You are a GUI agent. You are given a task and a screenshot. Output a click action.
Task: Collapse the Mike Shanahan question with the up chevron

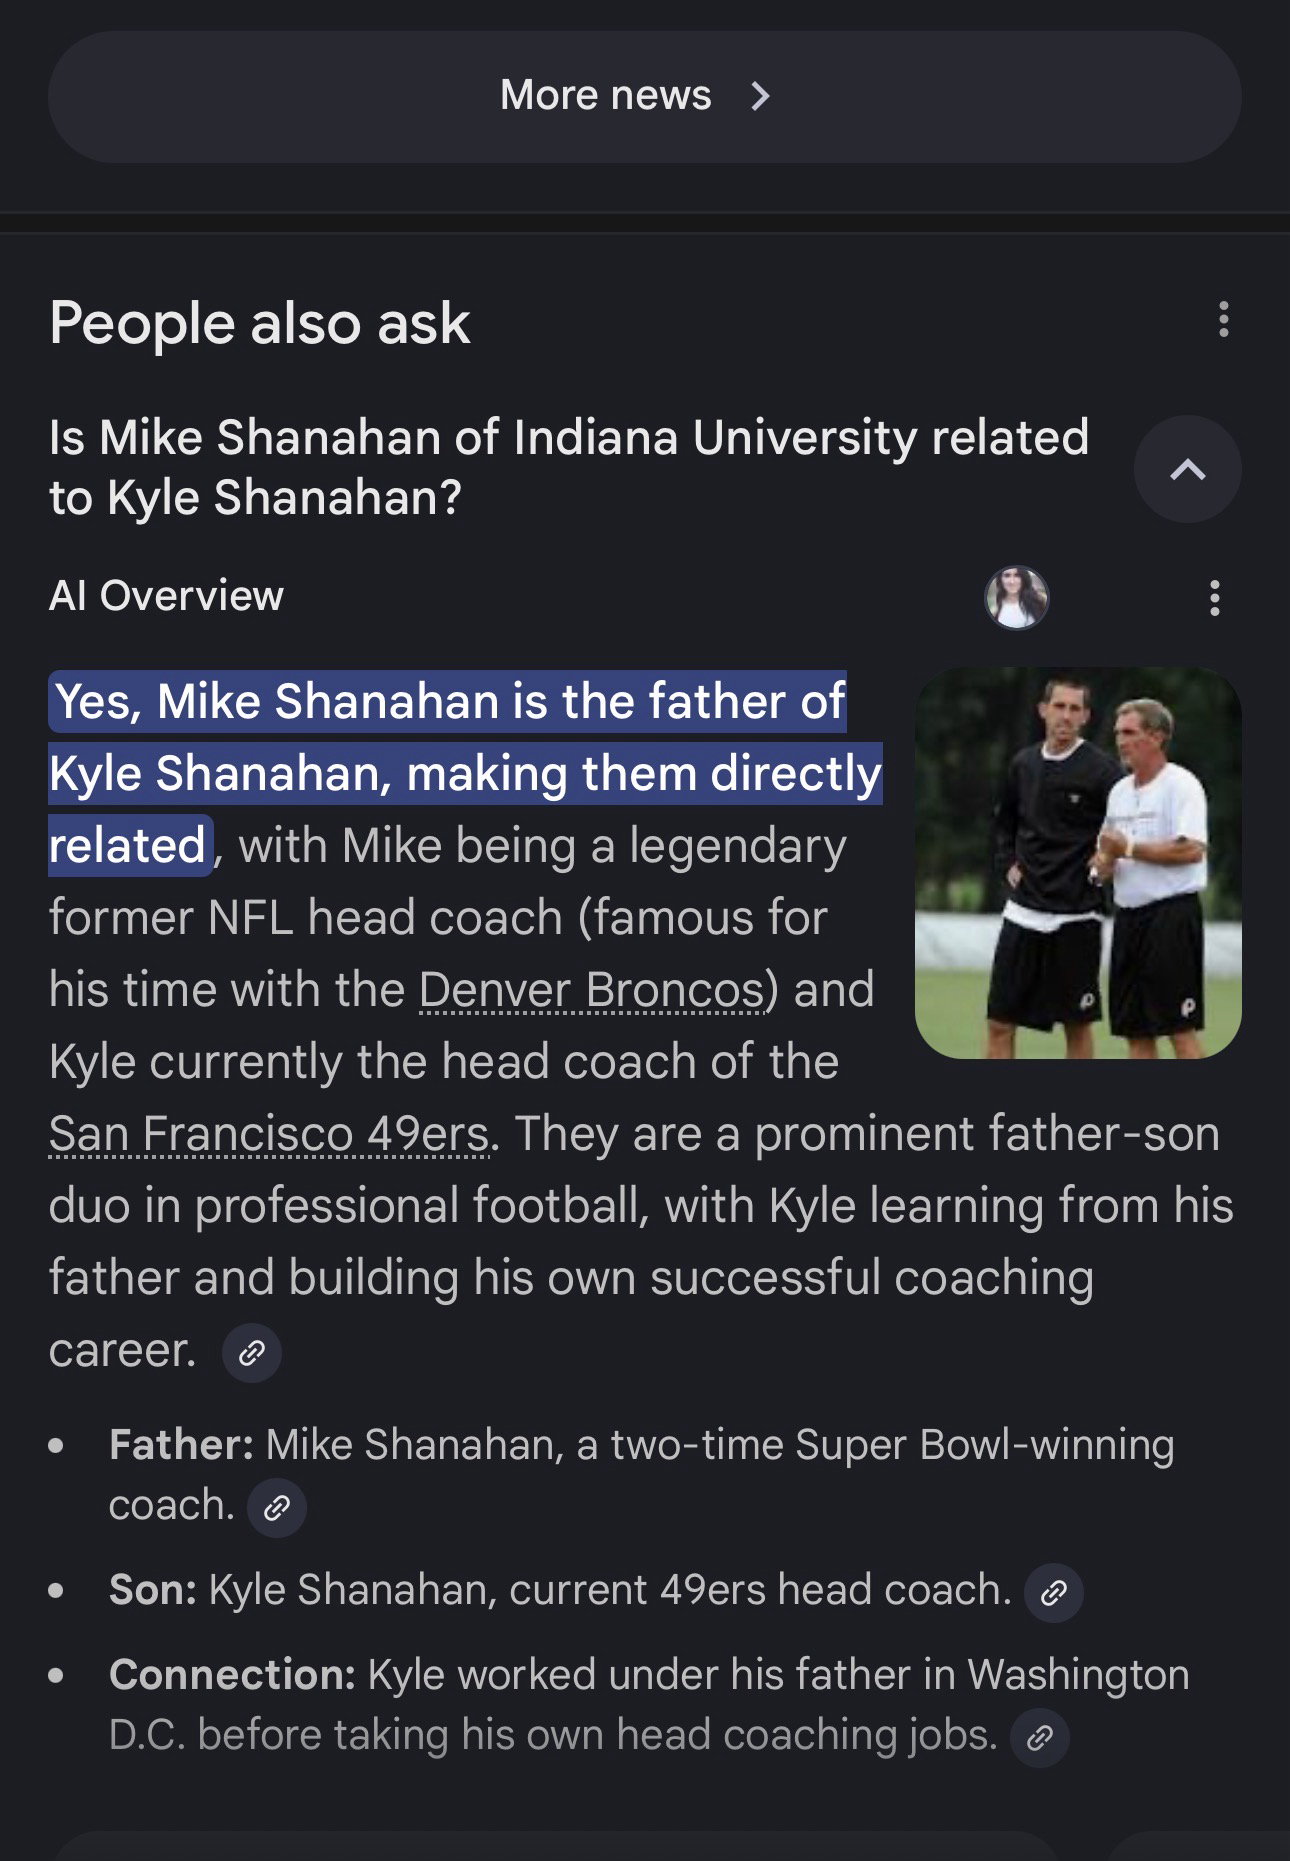point(1187,469)
